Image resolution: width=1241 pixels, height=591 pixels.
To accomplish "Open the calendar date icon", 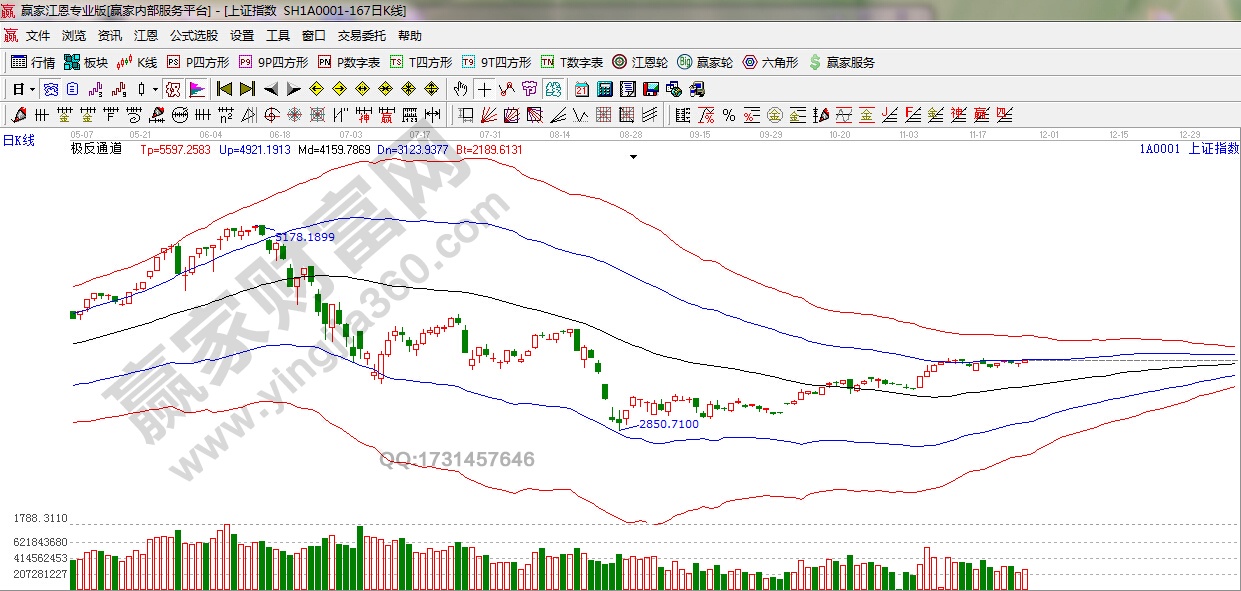I will pyautogui.click(x=582, y=89).
